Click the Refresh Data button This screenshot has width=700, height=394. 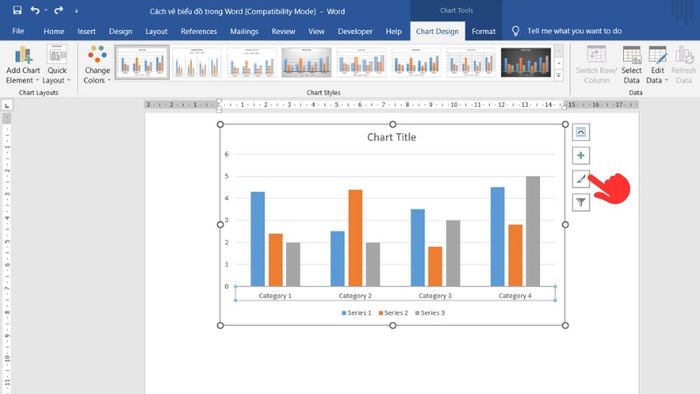(x=683, y=66)
